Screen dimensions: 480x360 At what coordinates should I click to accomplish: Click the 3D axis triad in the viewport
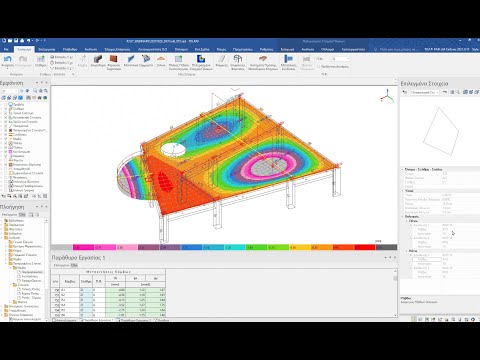click(x=387, y=96)
